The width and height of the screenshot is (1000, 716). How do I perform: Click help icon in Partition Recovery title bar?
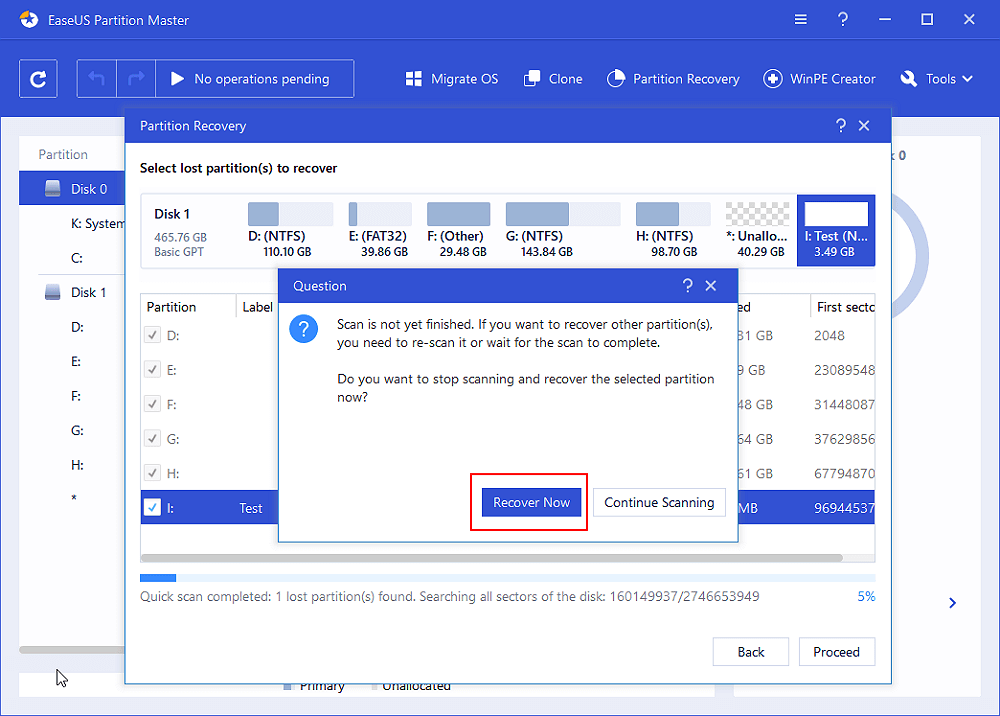841,126
